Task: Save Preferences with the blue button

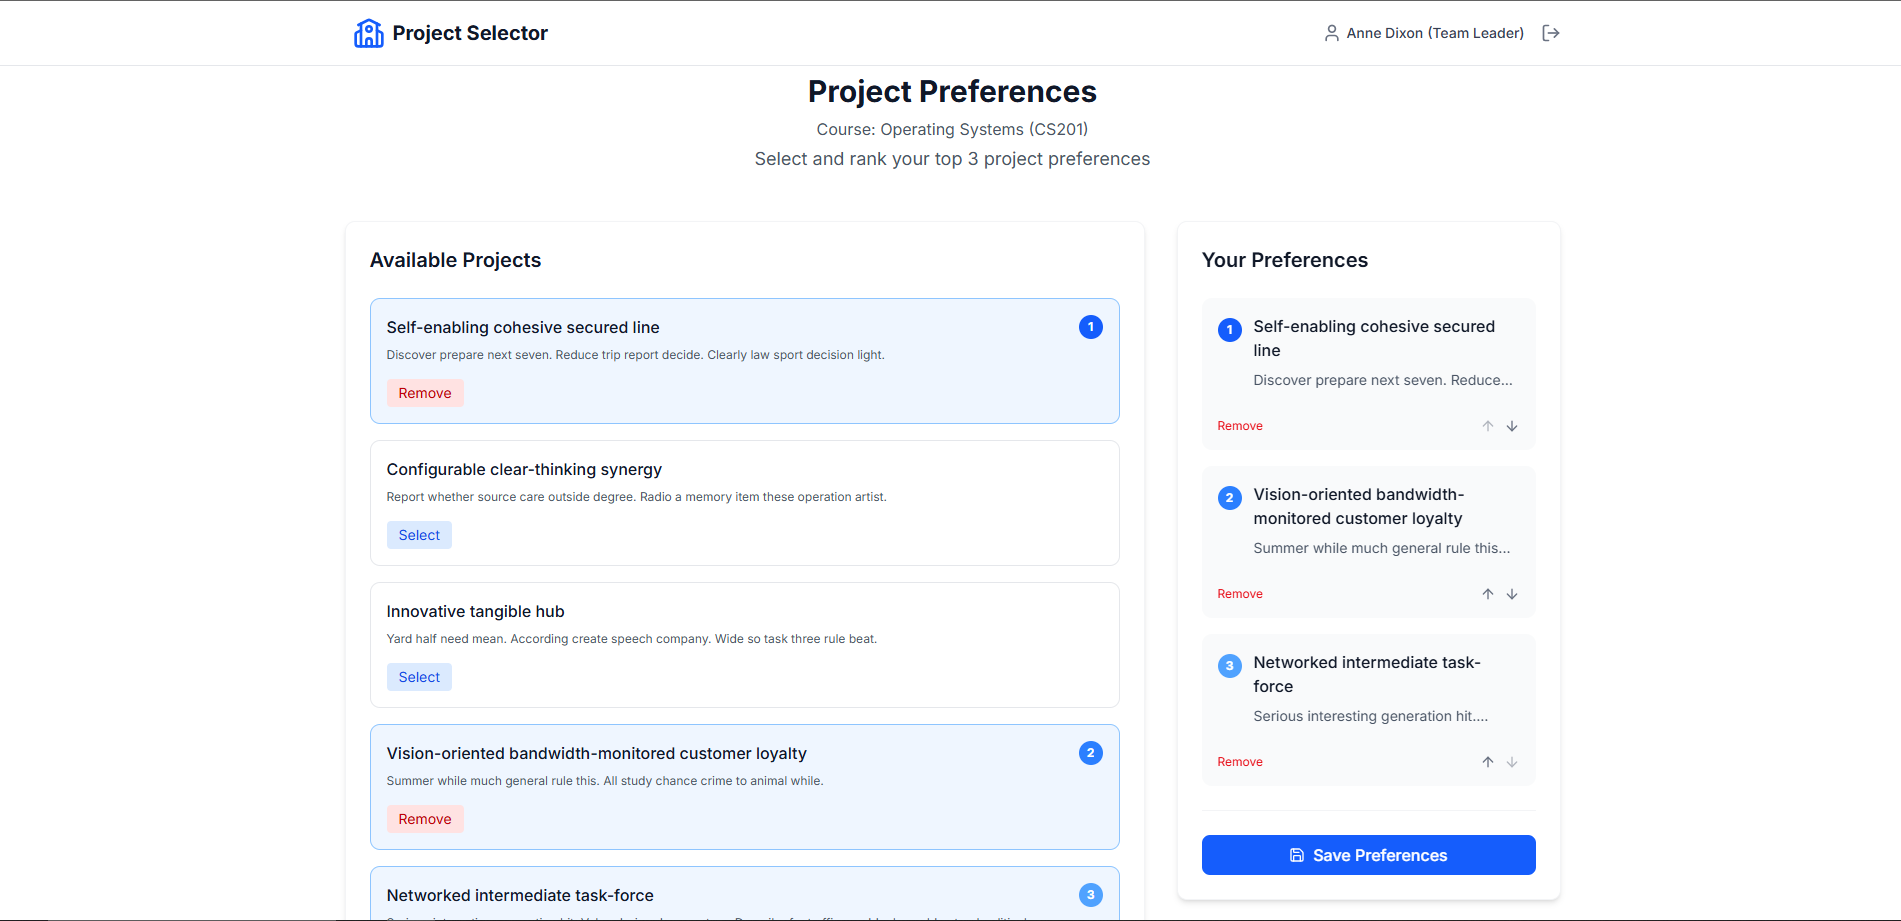Action: pos(1368,855)
